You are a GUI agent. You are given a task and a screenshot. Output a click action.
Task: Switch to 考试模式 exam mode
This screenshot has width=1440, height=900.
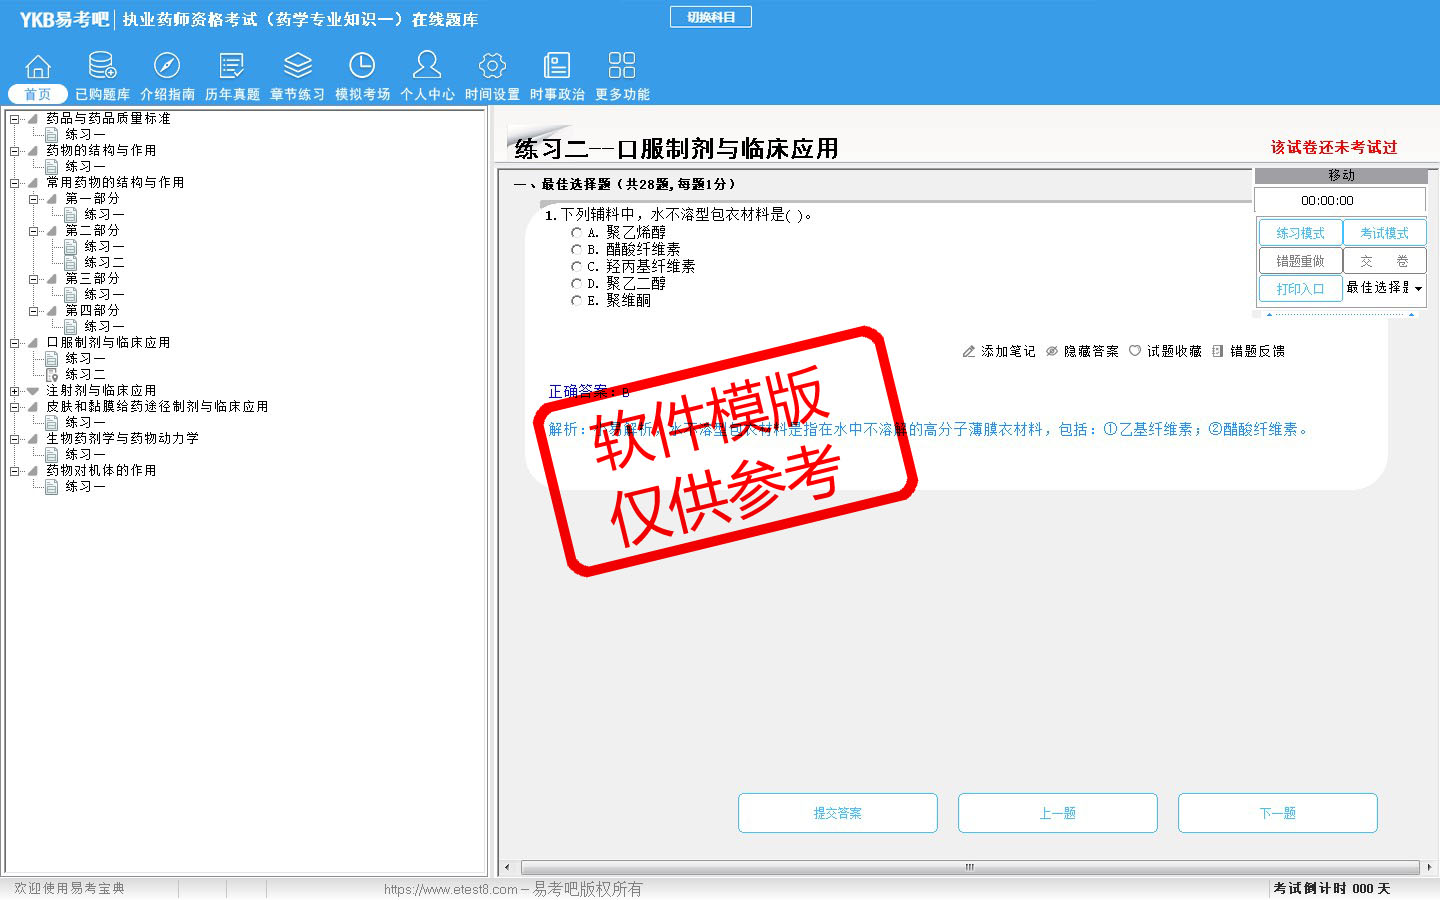tap(1384, 233)
